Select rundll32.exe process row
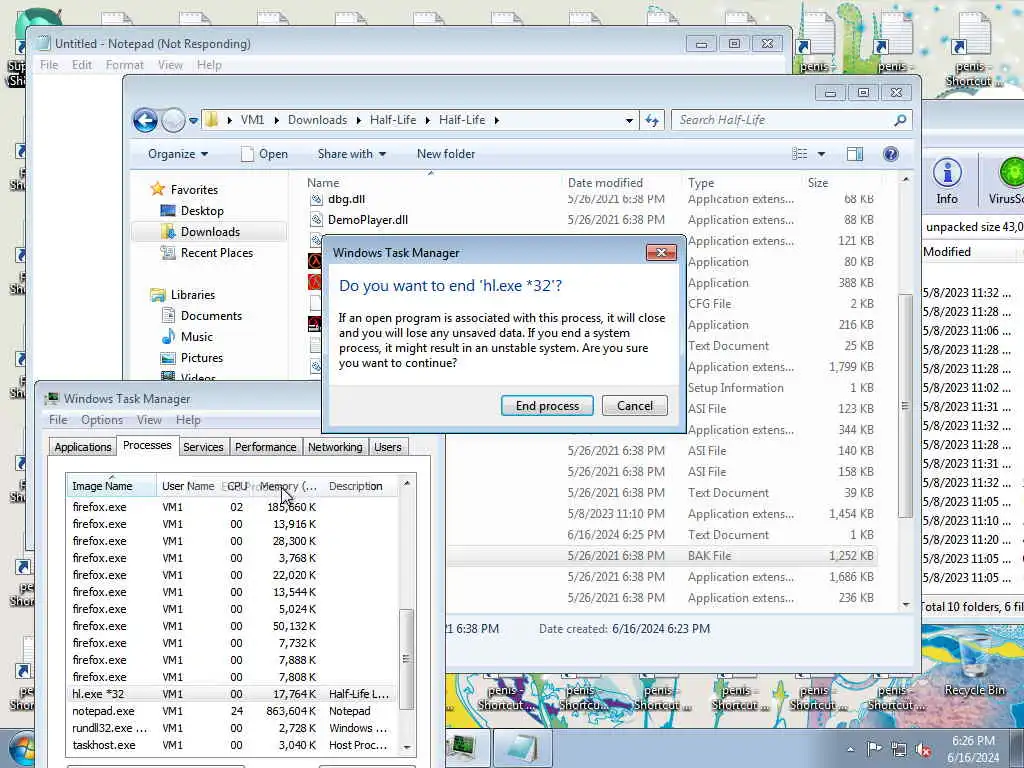This screenshot has height=768, width=1024. [231, 728]
